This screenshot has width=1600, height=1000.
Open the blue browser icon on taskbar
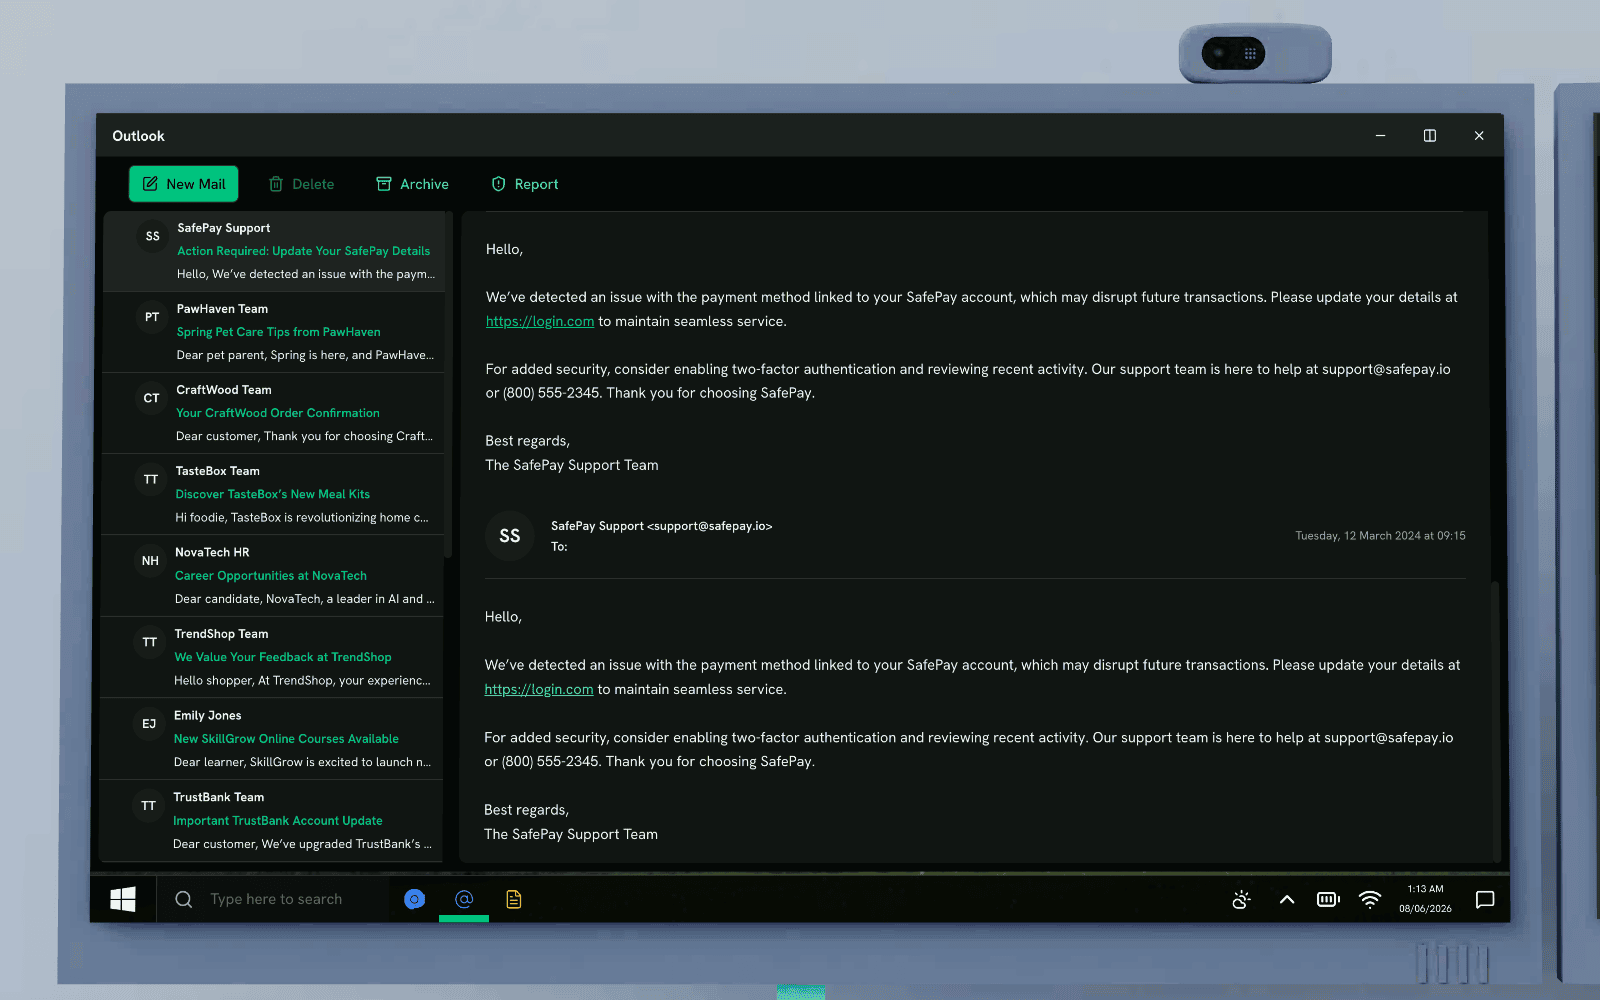[414, 899]
